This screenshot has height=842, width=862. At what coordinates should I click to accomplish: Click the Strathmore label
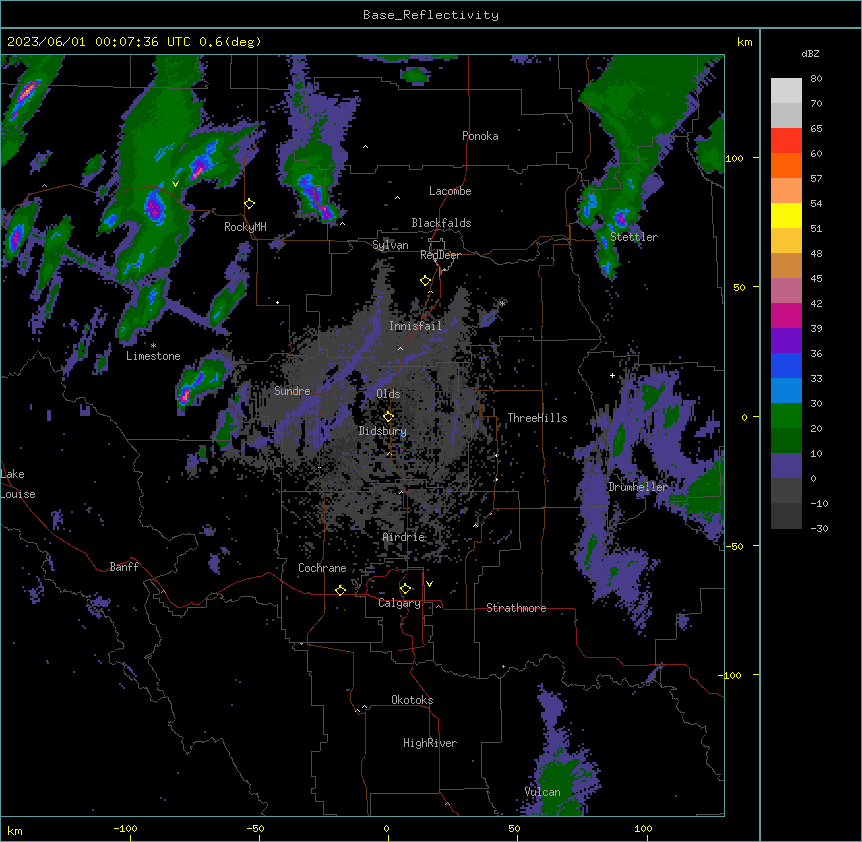pyautogui.click(x=516, y=608)
